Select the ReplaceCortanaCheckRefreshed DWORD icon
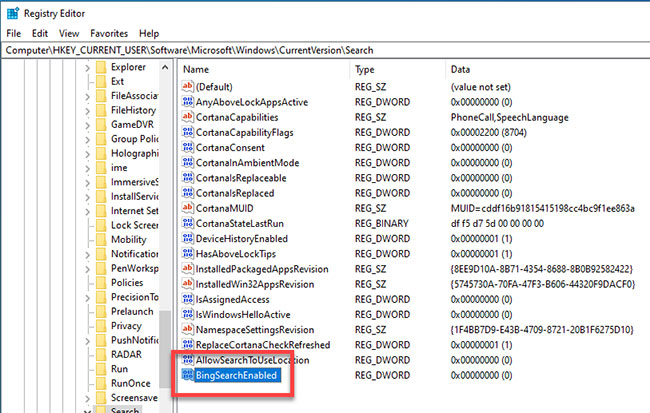 tap(188, 344)
